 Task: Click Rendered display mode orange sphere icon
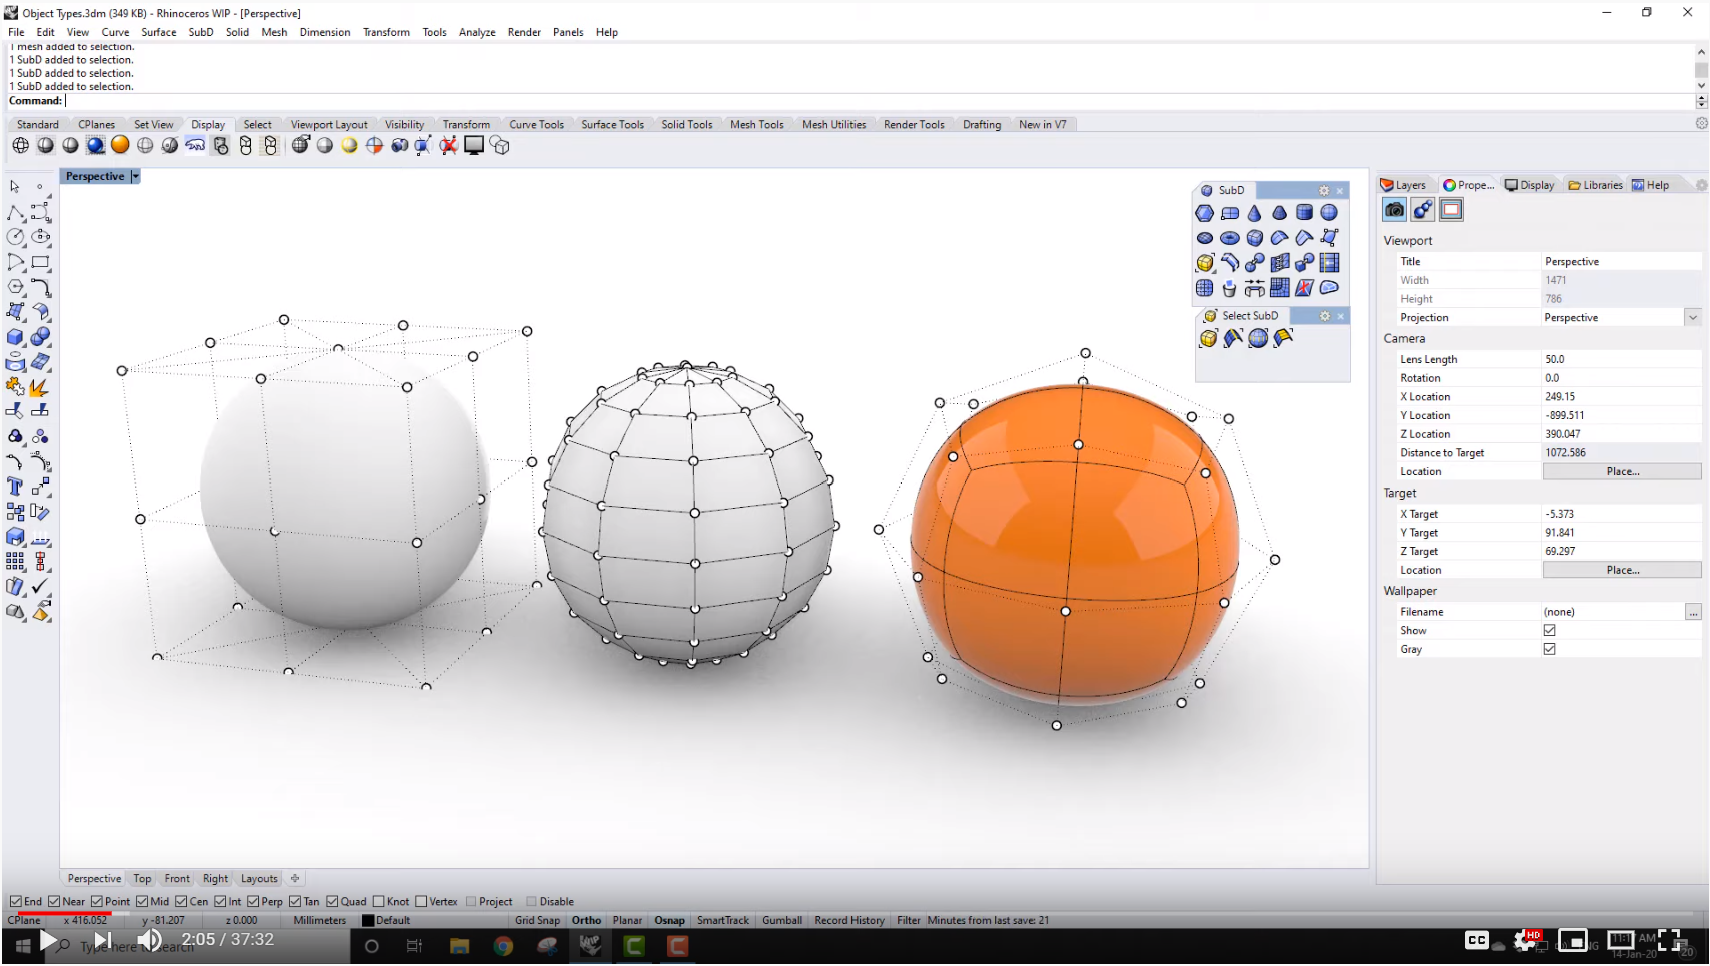120,145
